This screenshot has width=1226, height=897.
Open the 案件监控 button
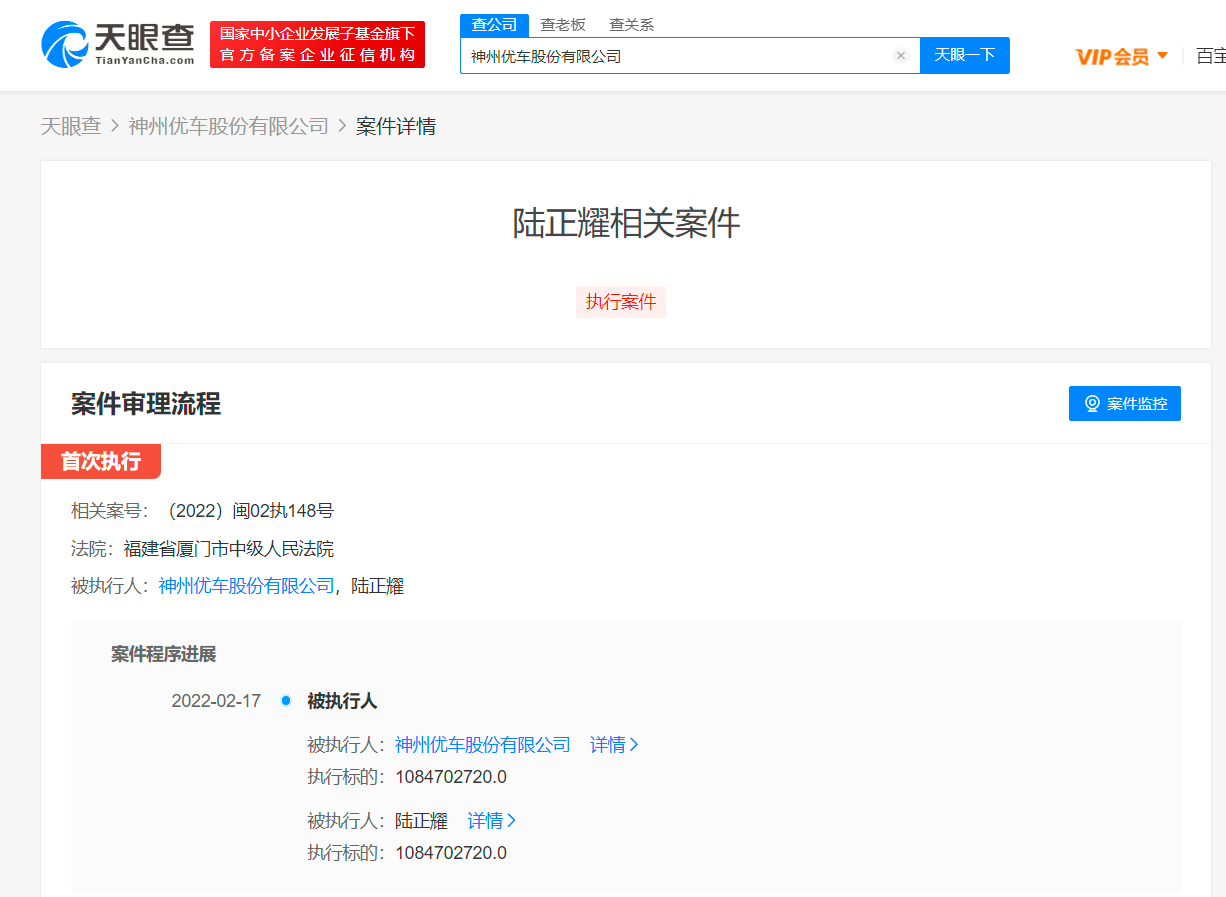pos(1124,404)
